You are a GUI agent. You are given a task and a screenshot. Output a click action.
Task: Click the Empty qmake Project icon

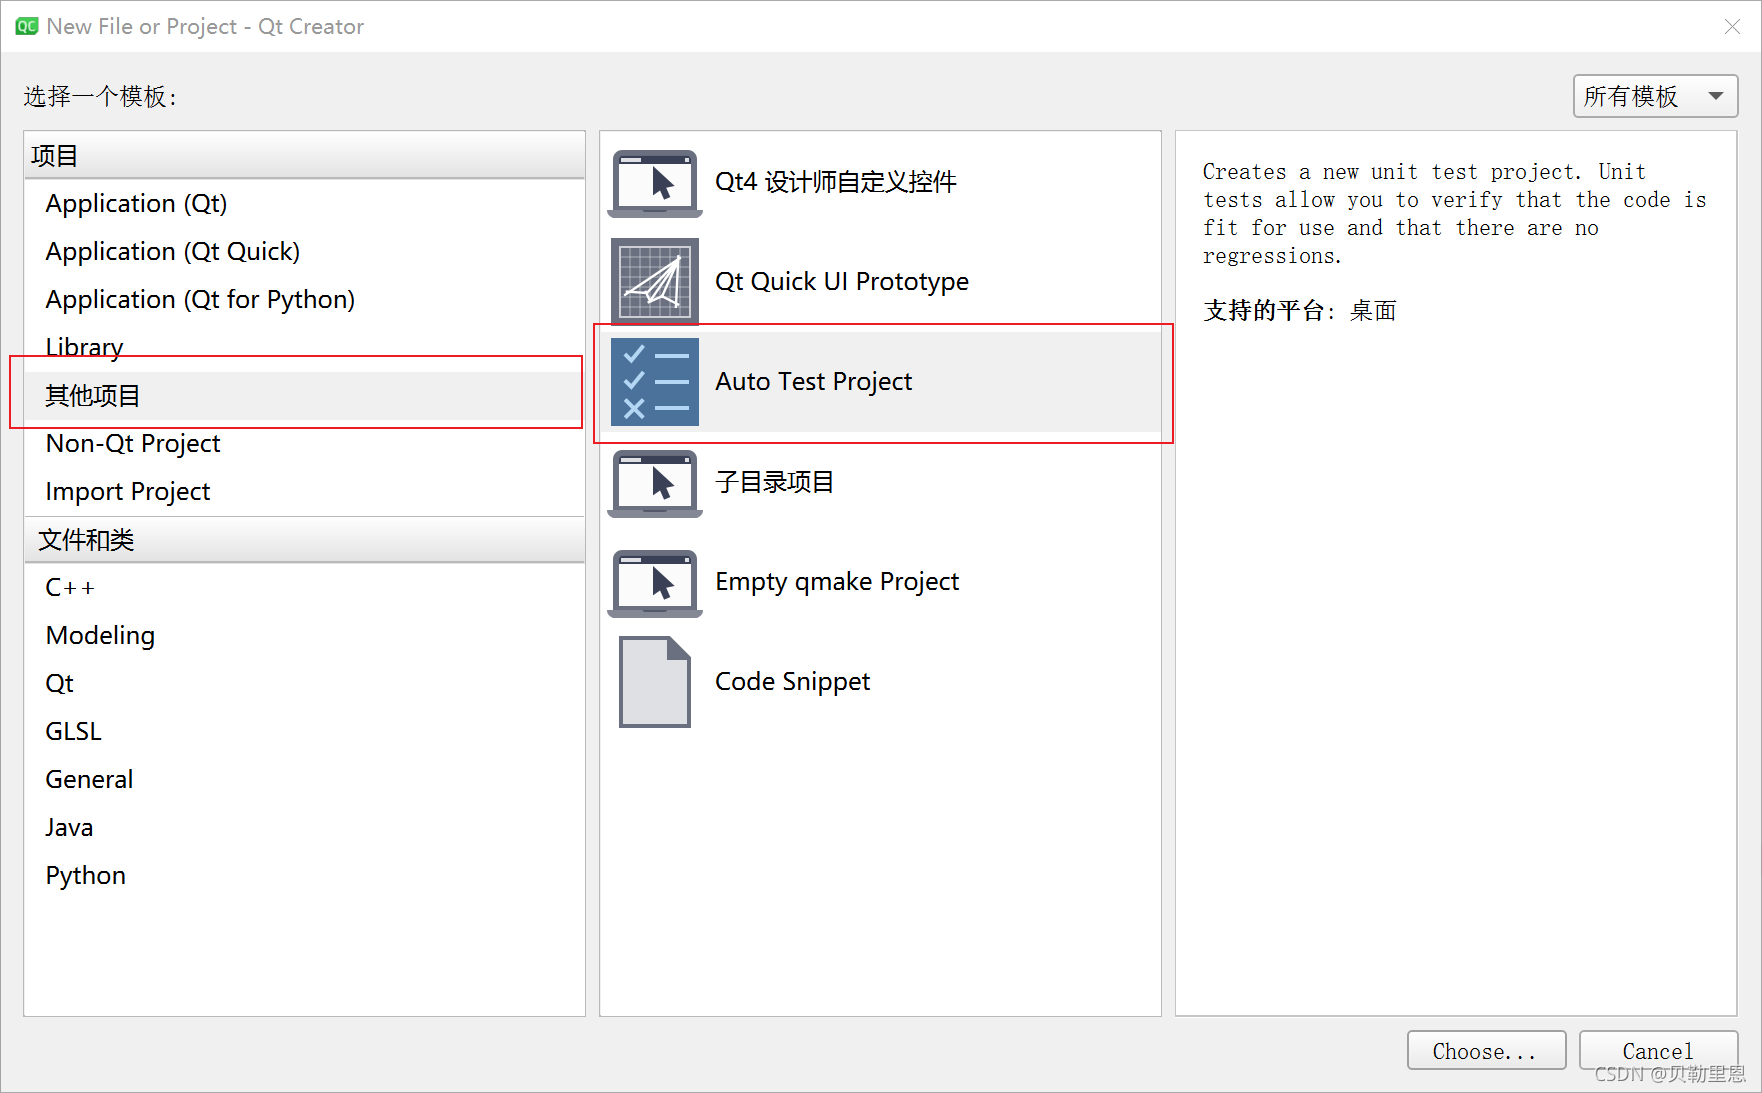[655, 583]
